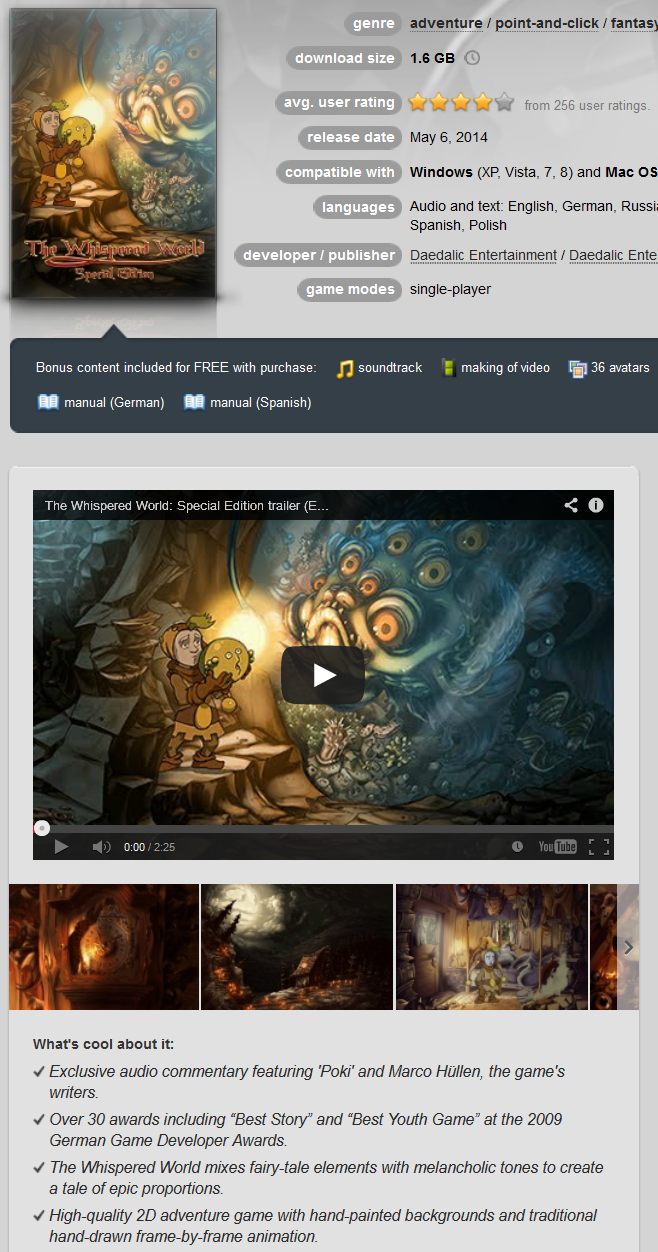
Task: Open the dark cottage screenshot thumbnail
Action: coord(297,947)
